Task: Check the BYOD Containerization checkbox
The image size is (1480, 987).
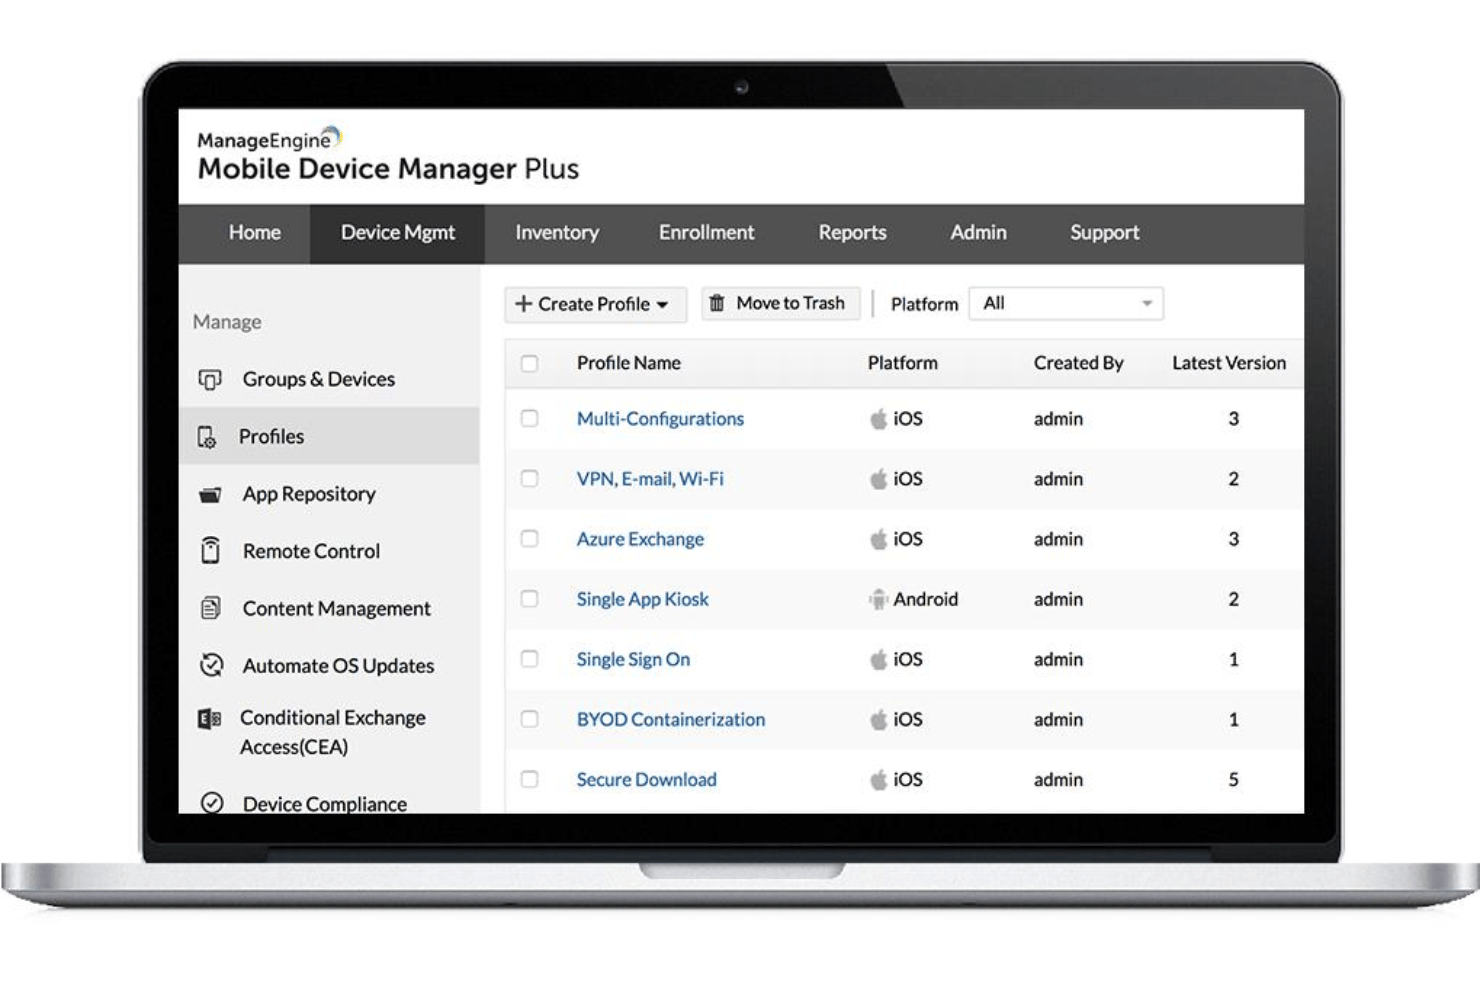Action: 530,719
